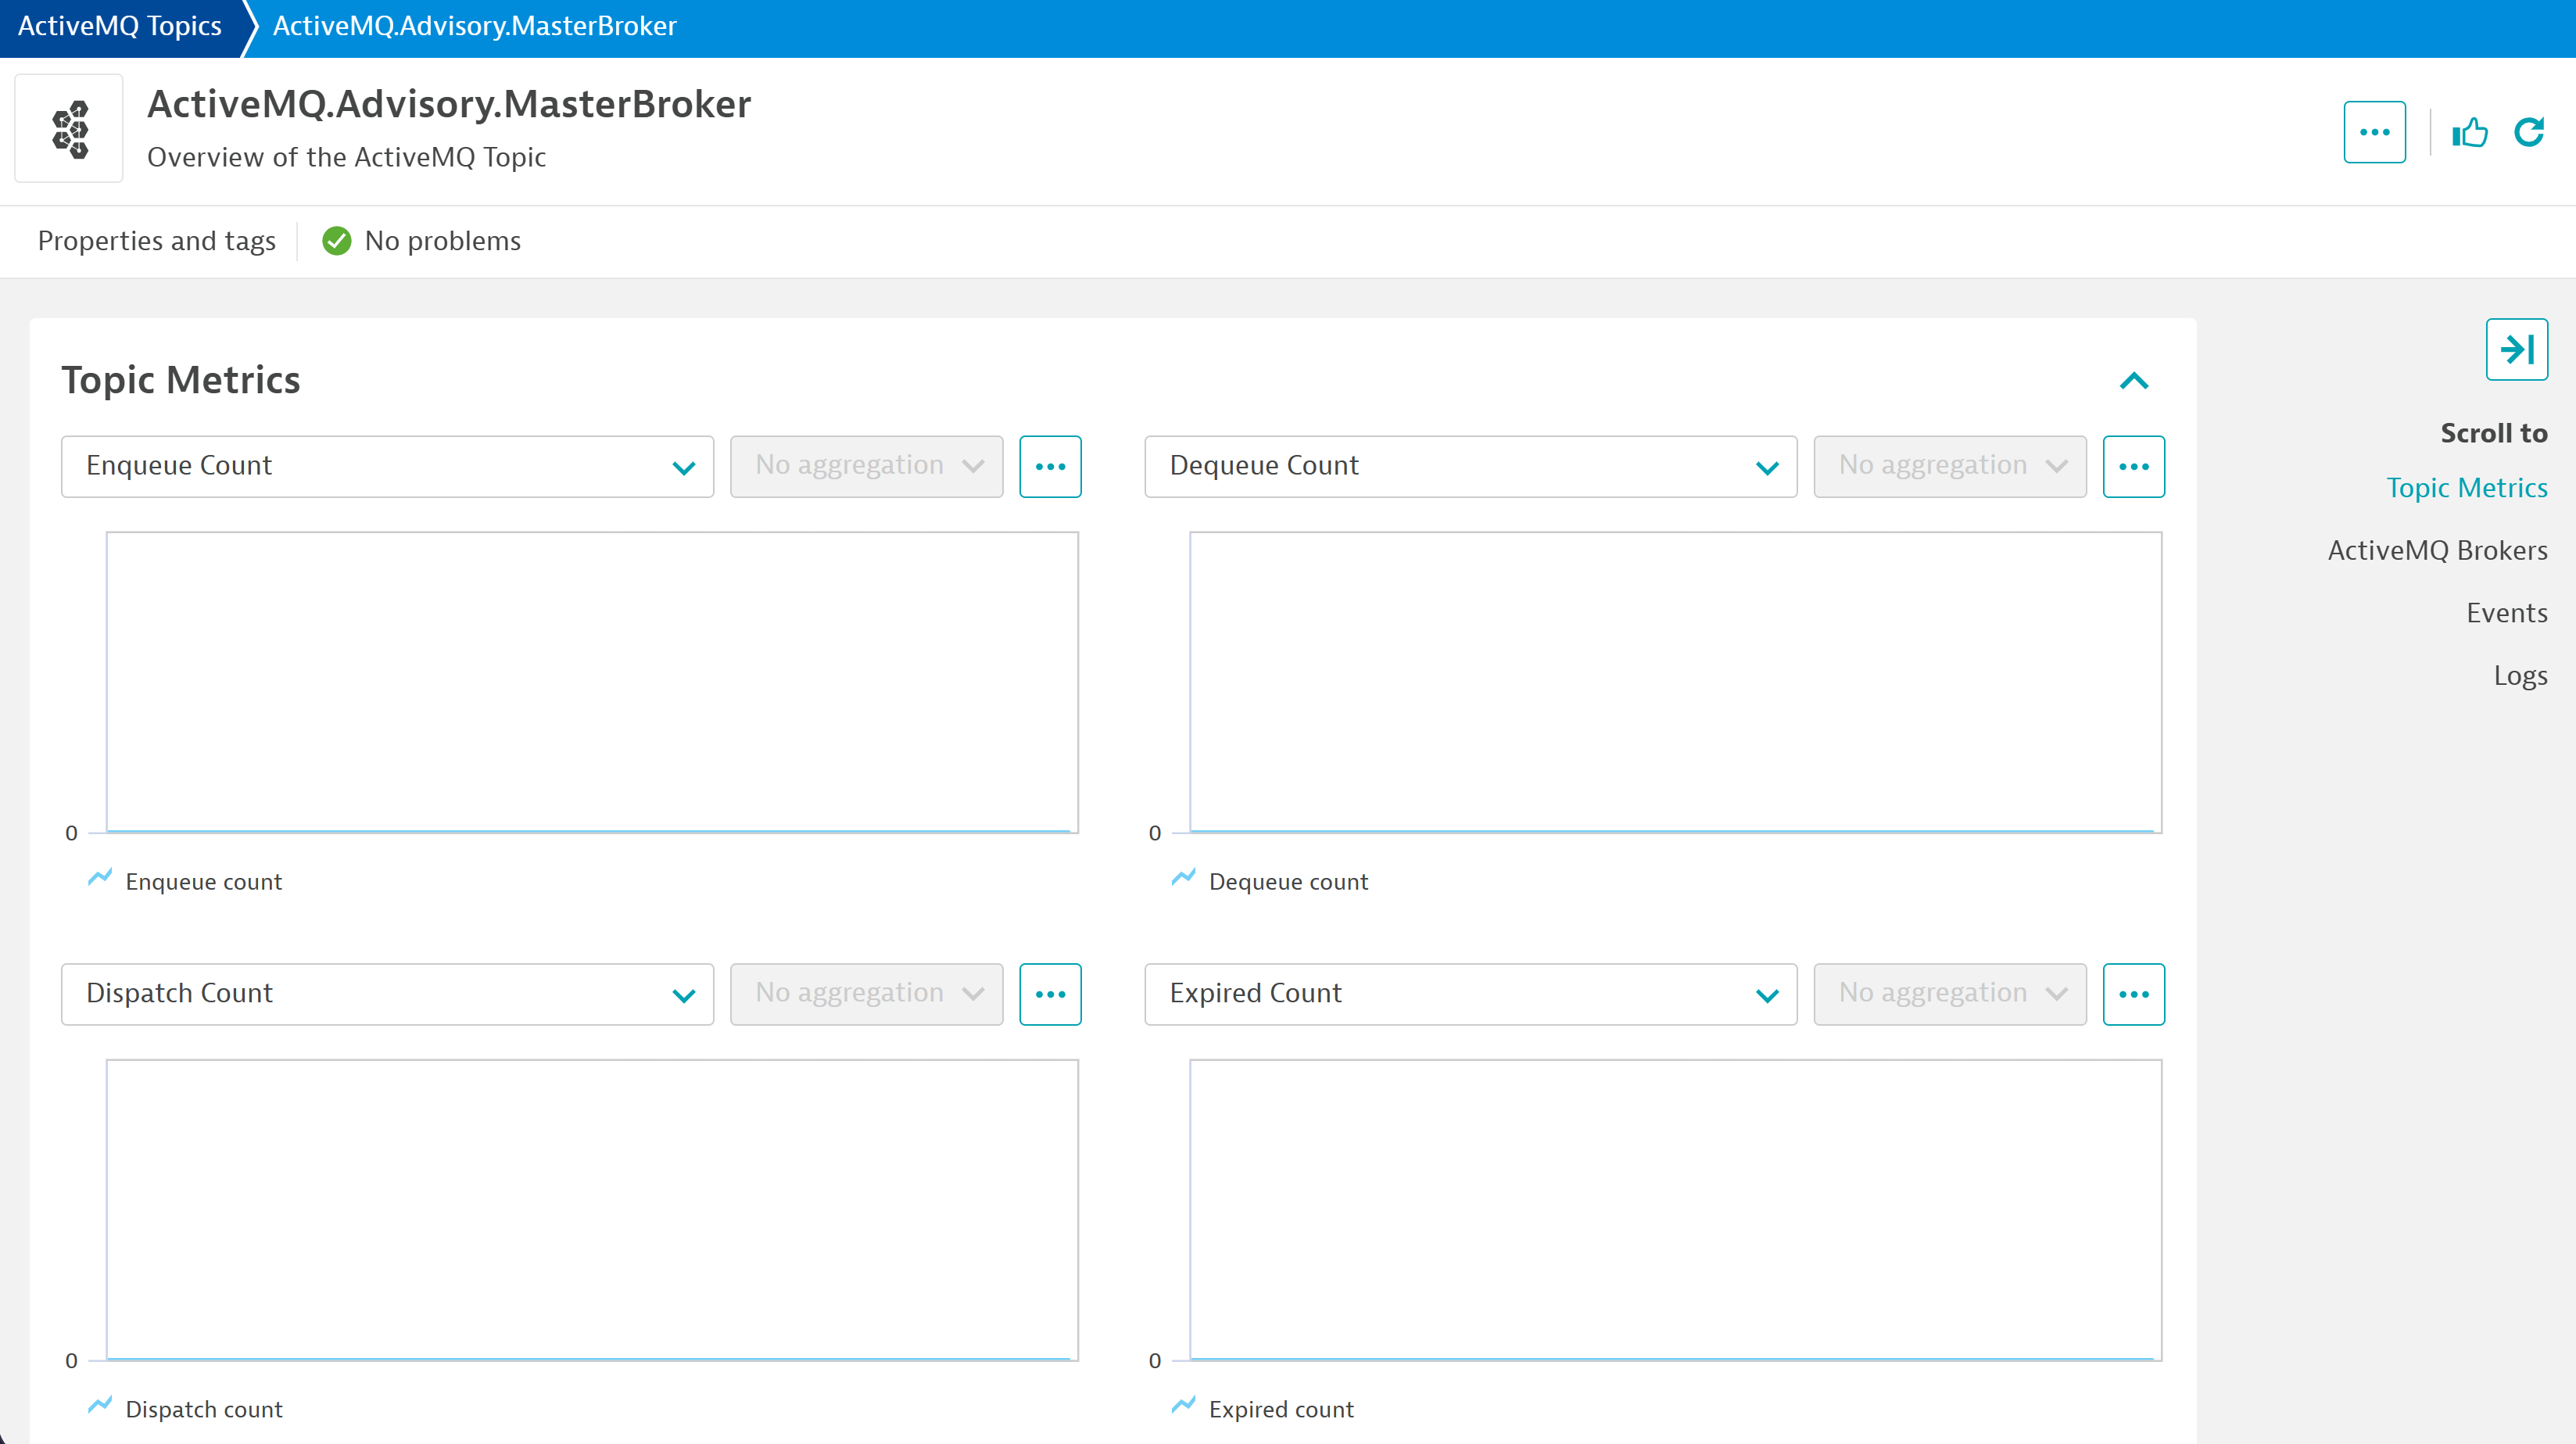Viewport: 2576px width, 1444px height.
Task: Click the Enqueue count legend line icon
Action: (x=100, y=878)
